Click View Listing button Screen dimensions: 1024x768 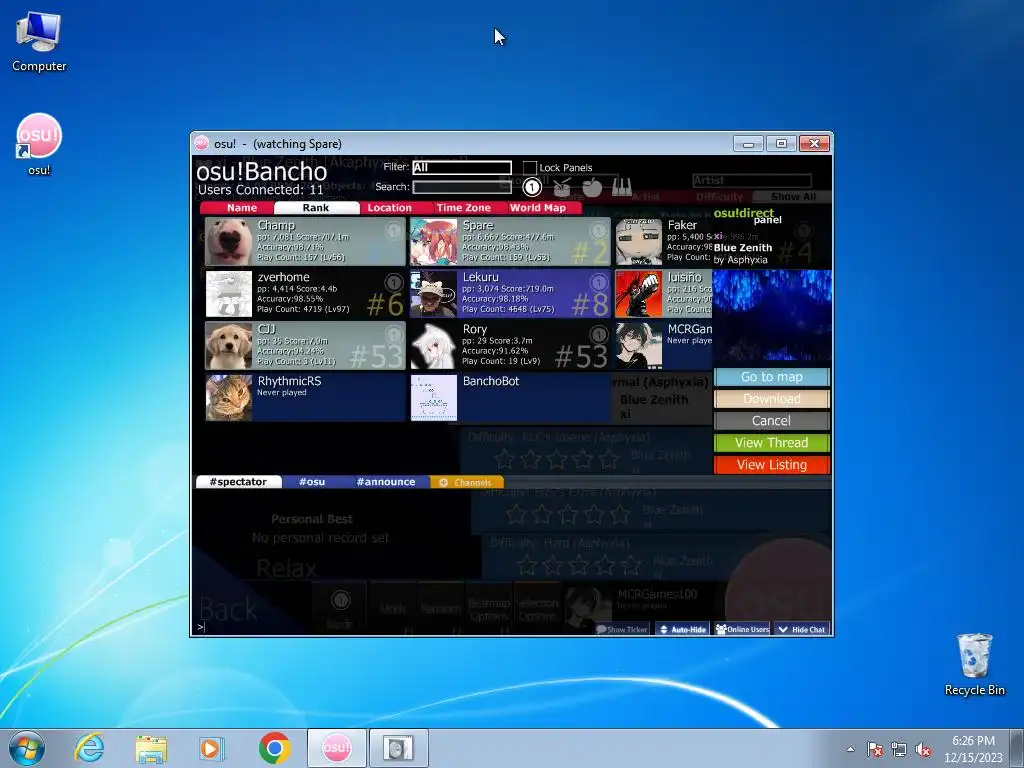[x=771, y=464]
